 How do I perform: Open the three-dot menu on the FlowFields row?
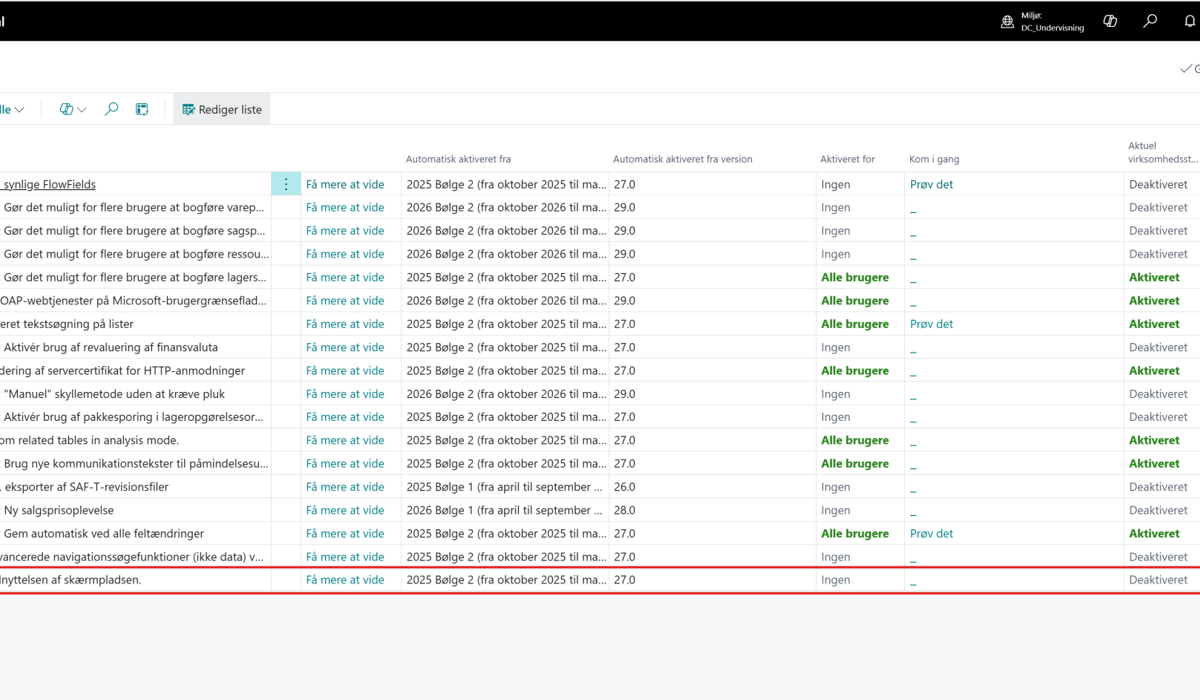[286, 184]
